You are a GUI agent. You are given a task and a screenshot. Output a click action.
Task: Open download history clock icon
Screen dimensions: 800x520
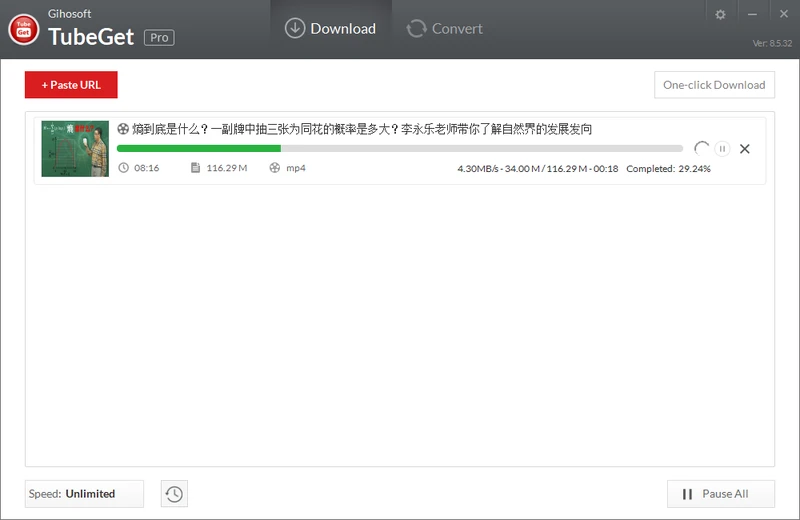tap(174, 493)
